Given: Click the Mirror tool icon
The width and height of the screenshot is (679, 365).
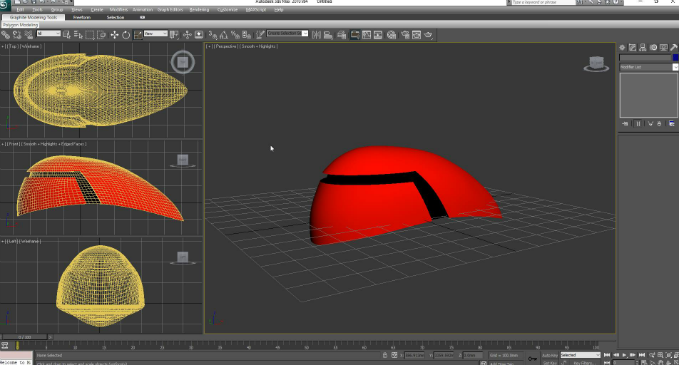Looking at the screenshot, I should (317, 35).
